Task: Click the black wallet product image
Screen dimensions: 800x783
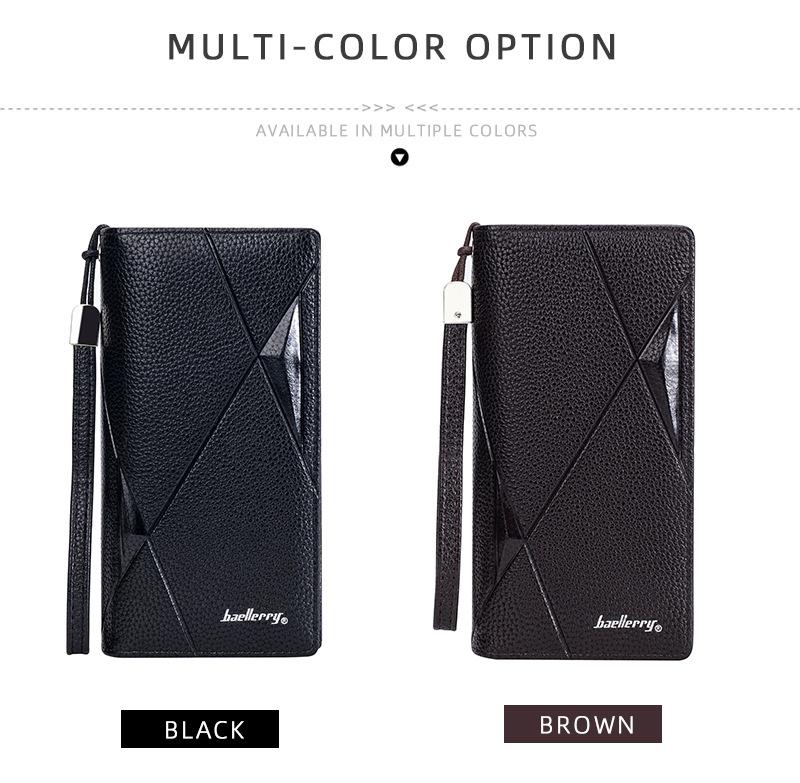Action: [x=194, y=441]
